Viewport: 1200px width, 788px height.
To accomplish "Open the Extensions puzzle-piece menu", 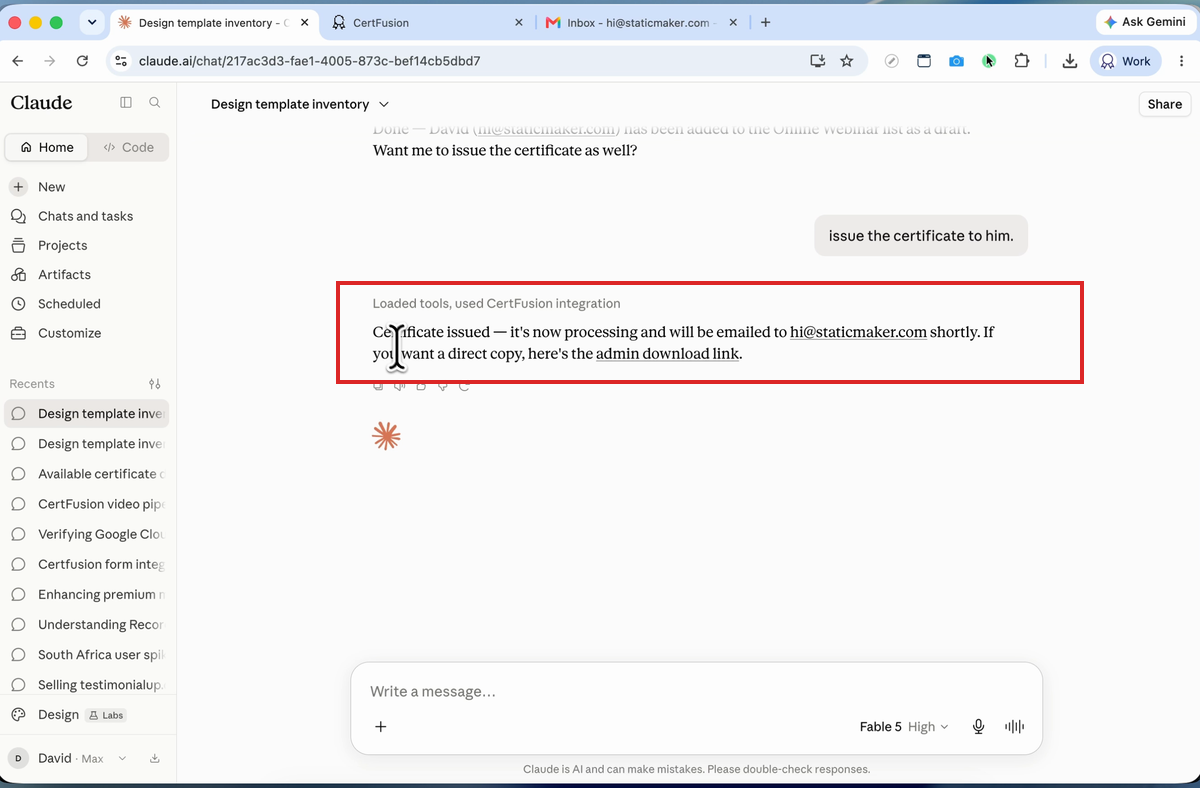I will pos(1021,61).
